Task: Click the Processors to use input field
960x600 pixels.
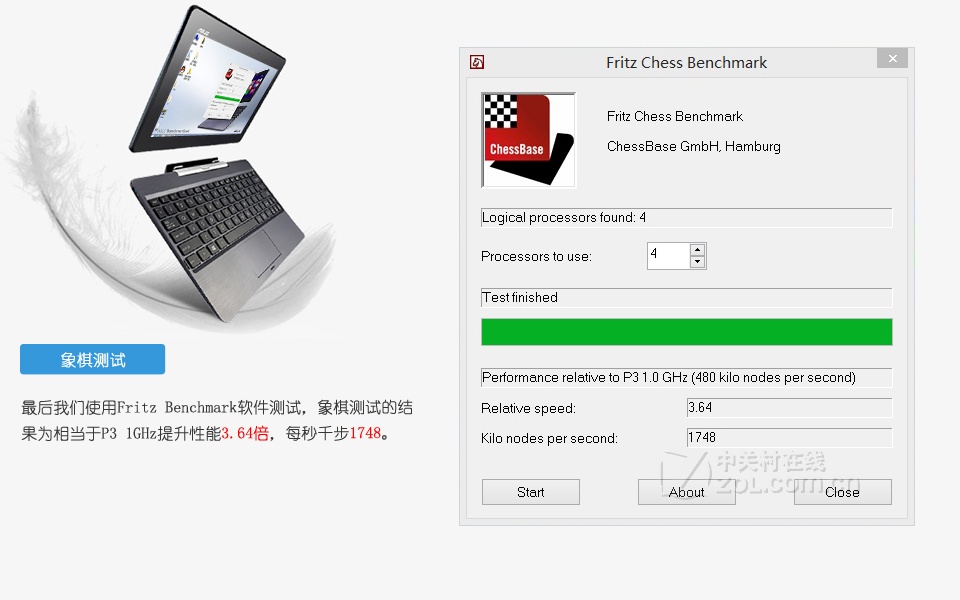Action: pos(668,256)
